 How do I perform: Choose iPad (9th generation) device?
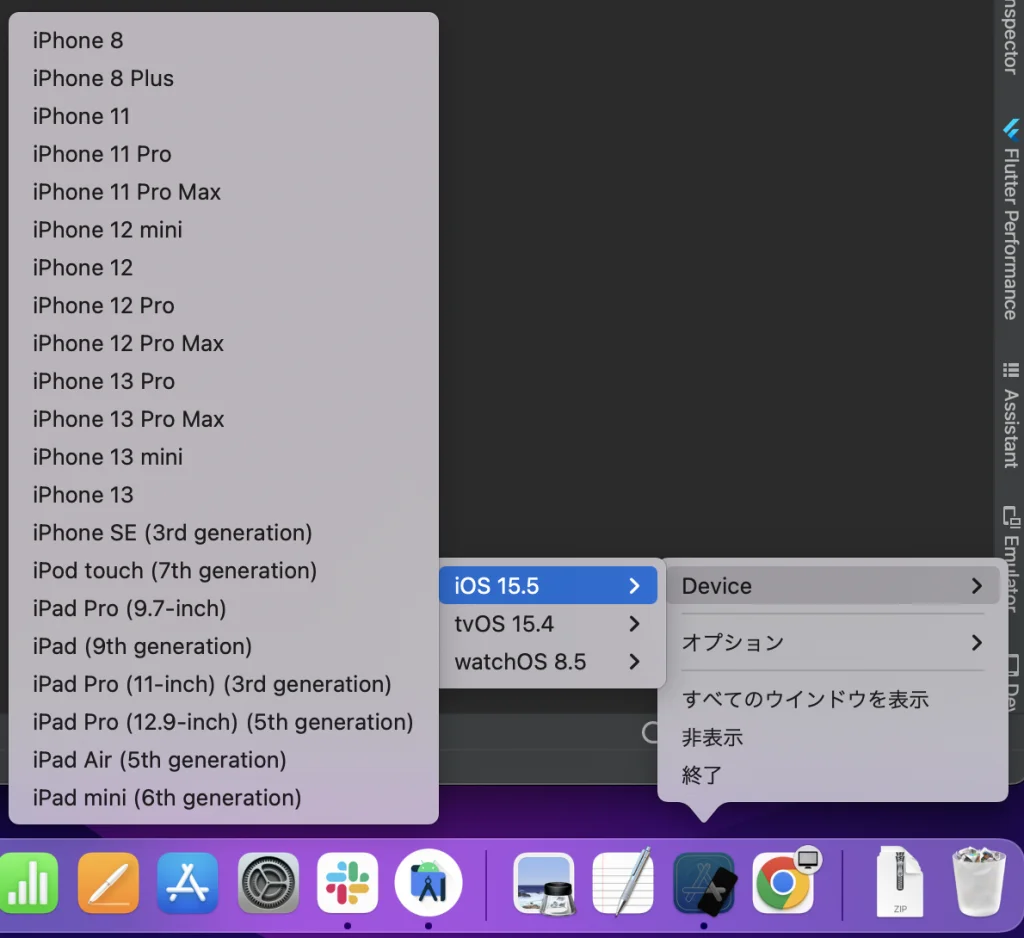click(223, 647)
